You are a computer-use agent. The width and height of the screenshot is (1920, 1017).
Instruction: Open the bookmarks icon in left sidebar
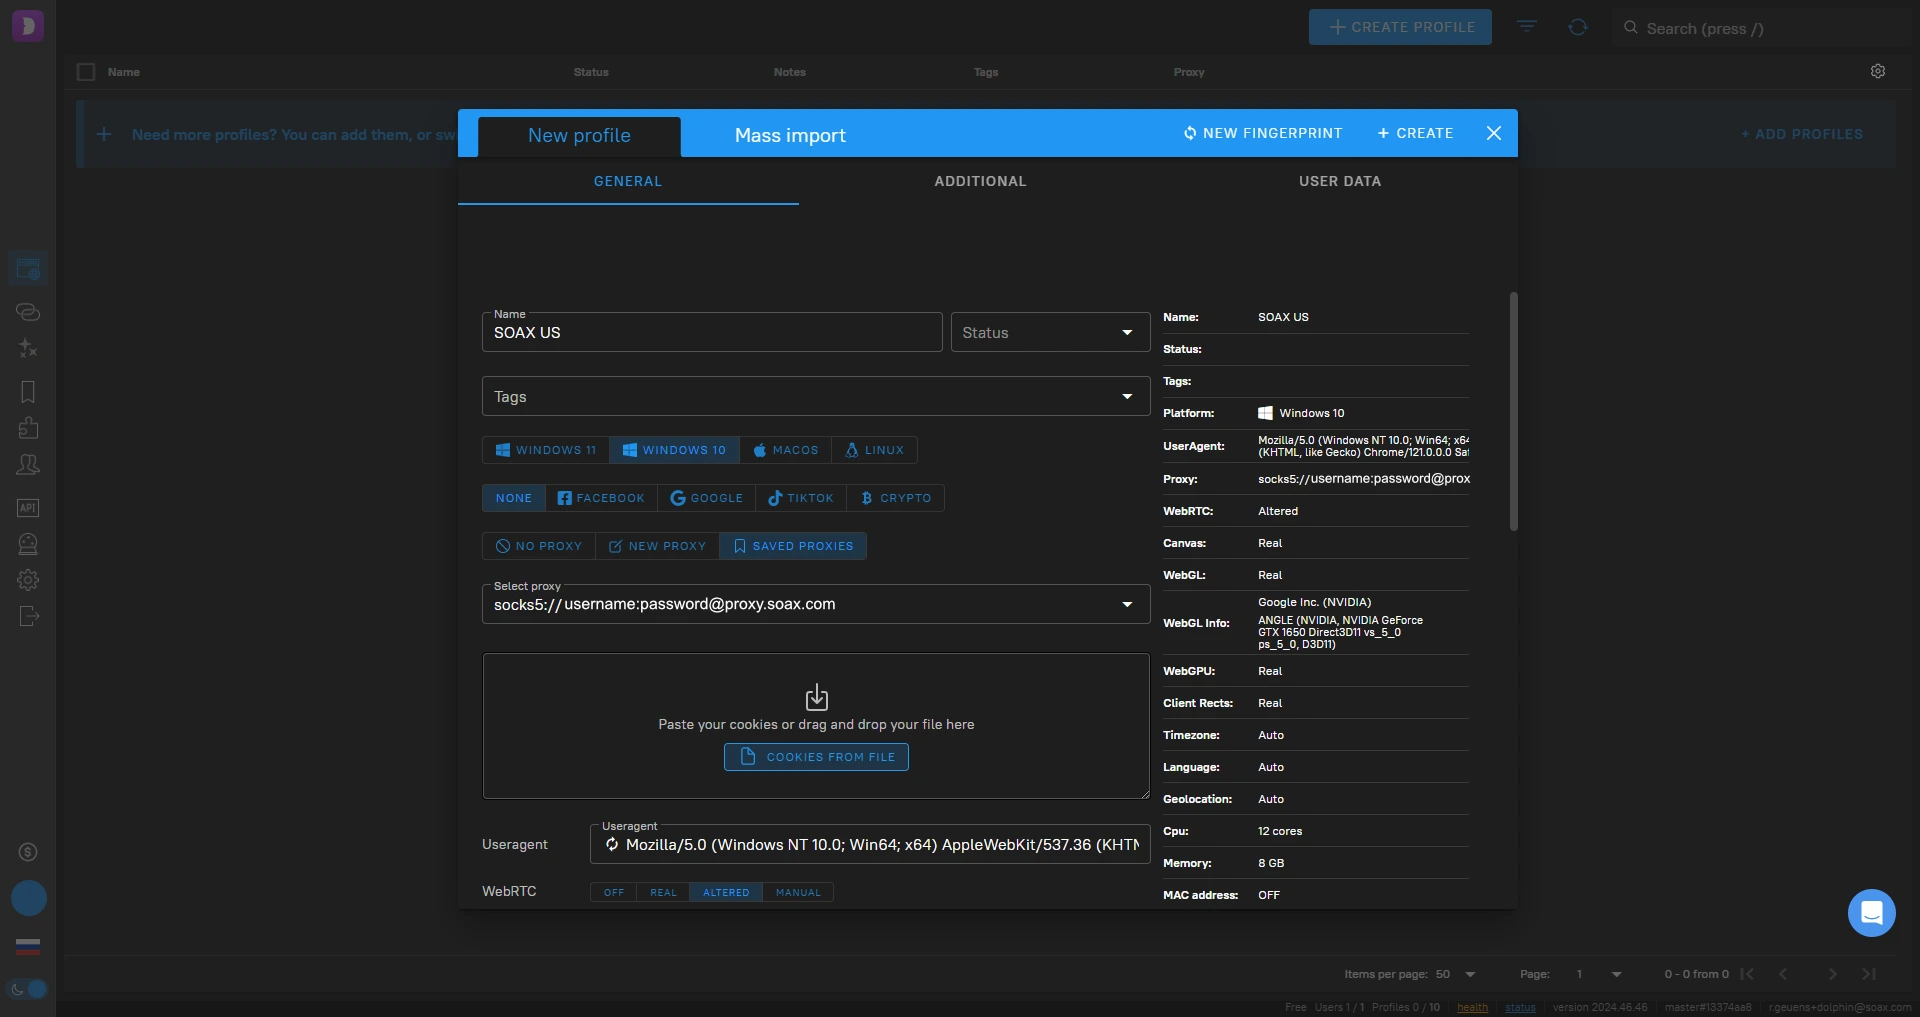(x=28, y=392)
